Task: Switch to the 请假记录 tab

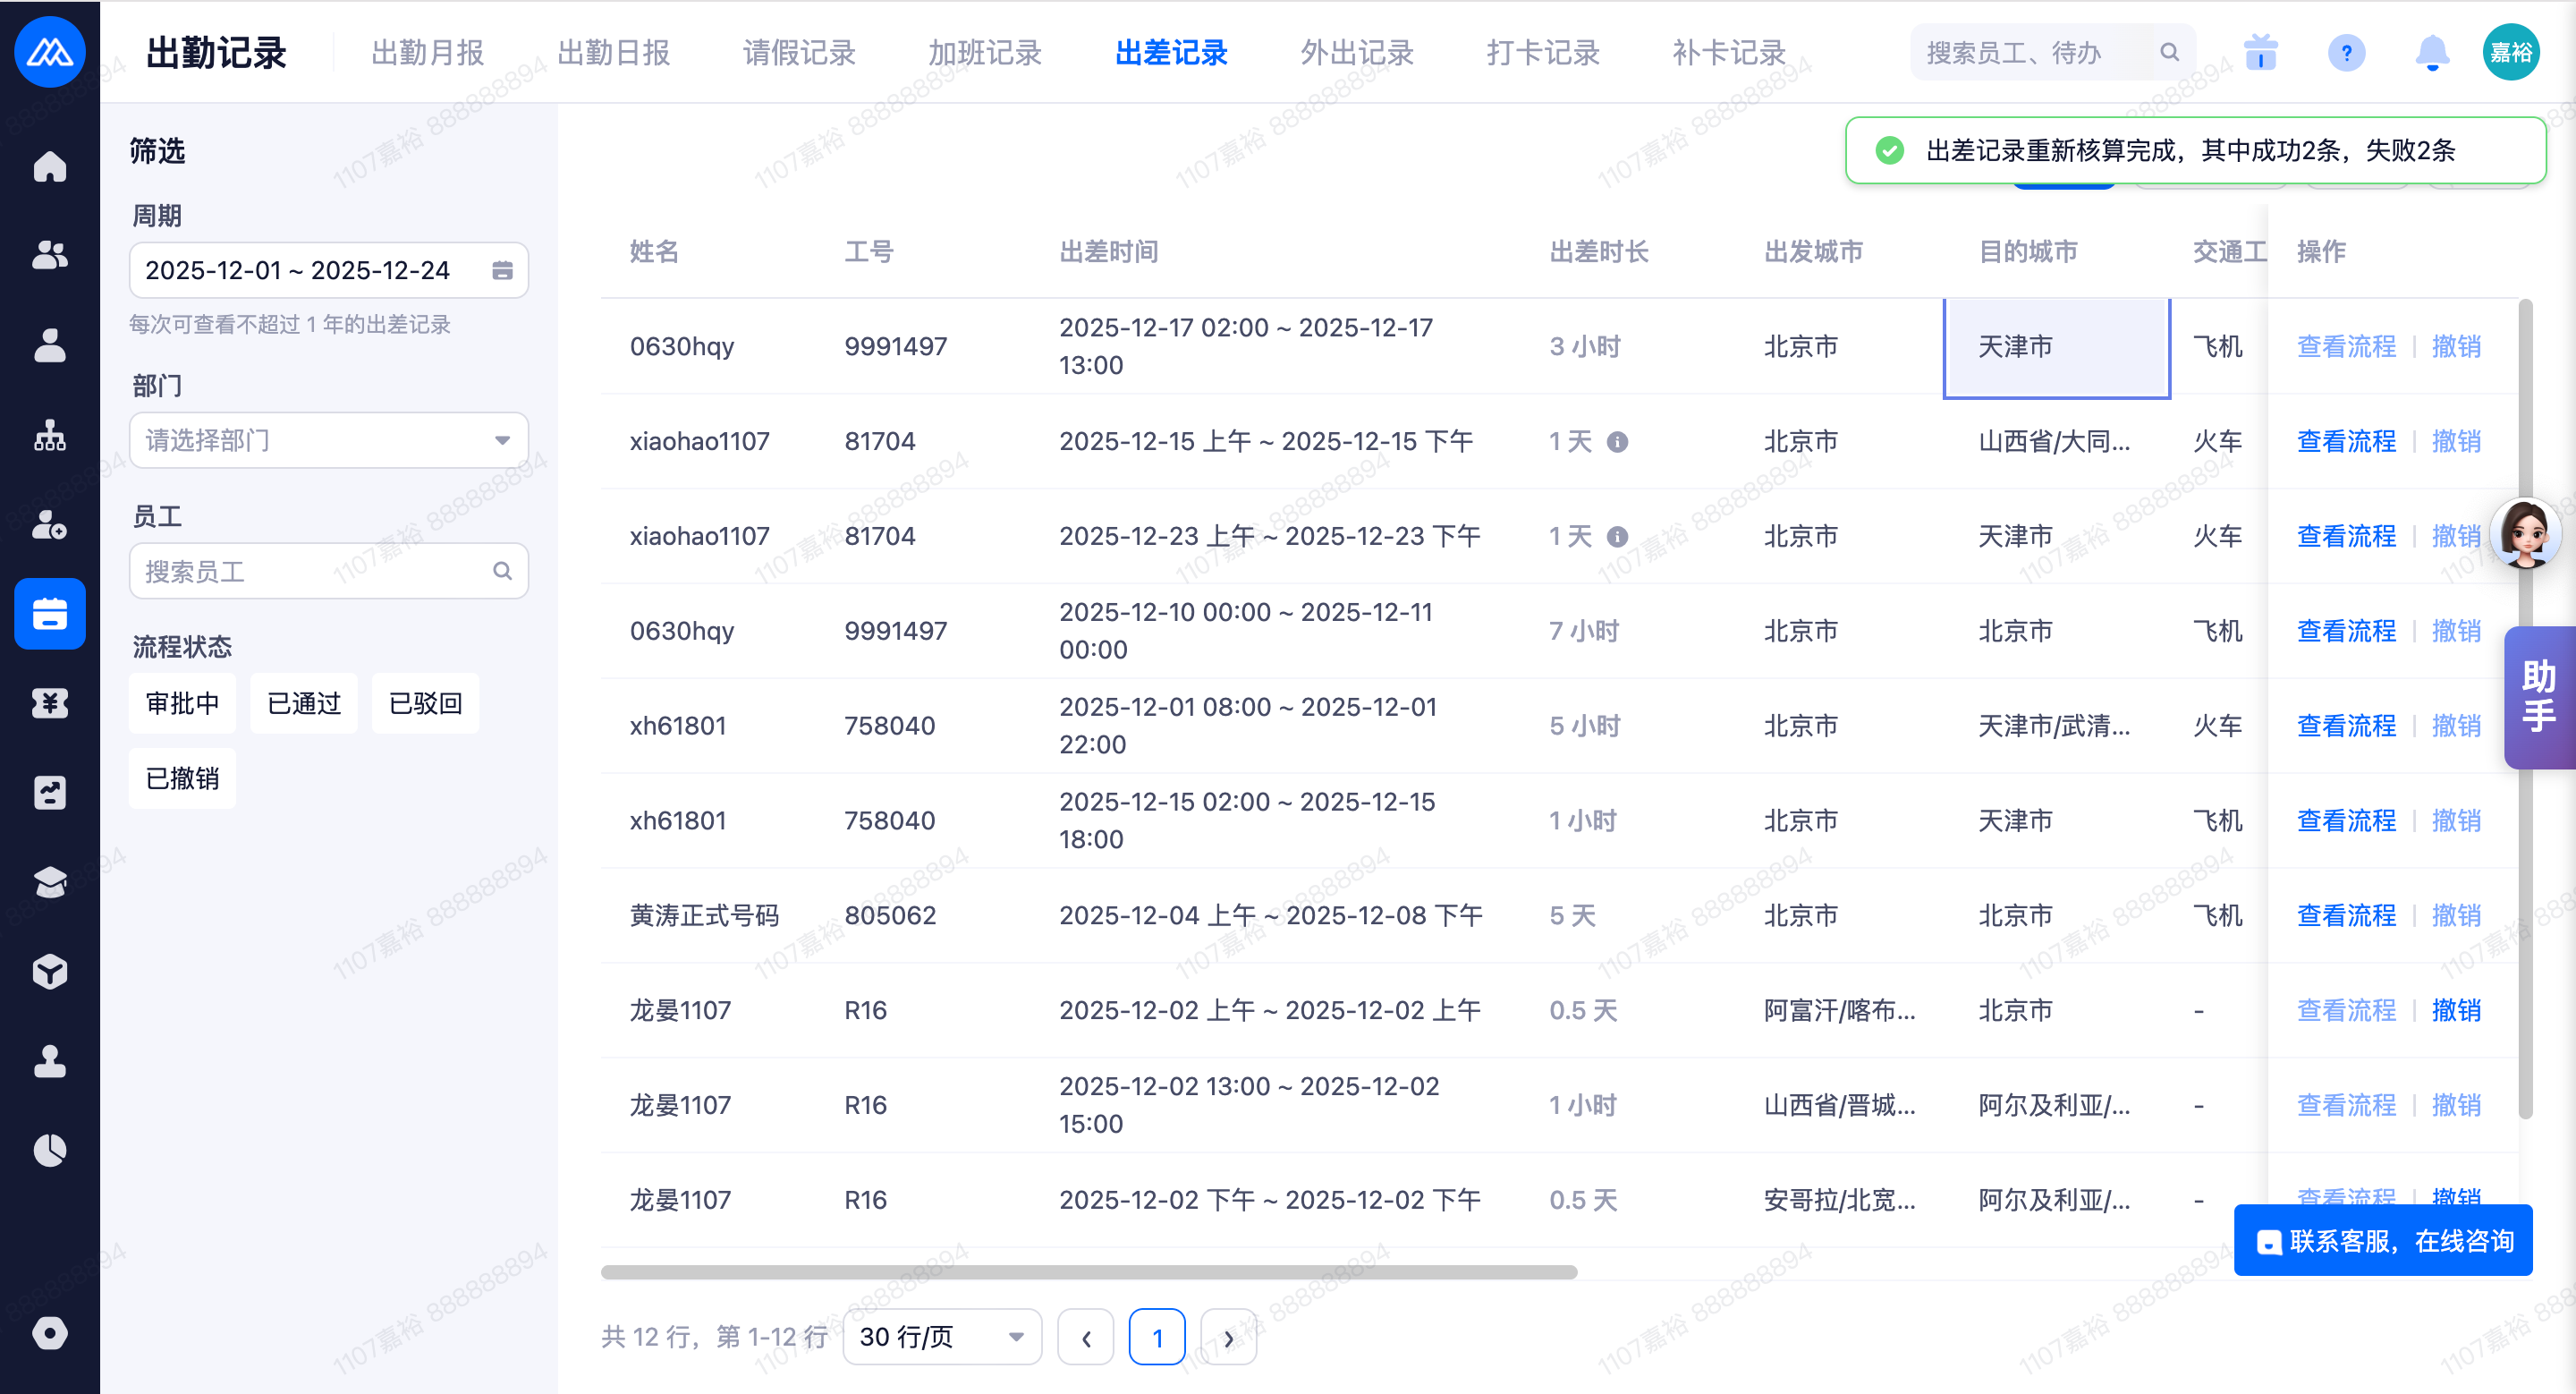Action: 799,52
